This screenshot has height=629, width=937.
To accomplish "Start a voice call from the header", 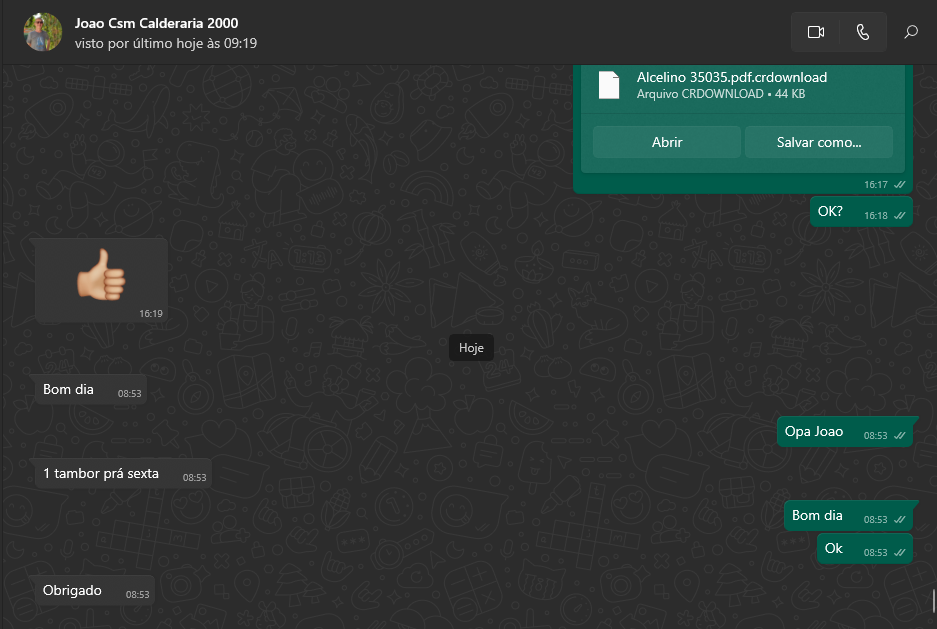I will [863, 32].
